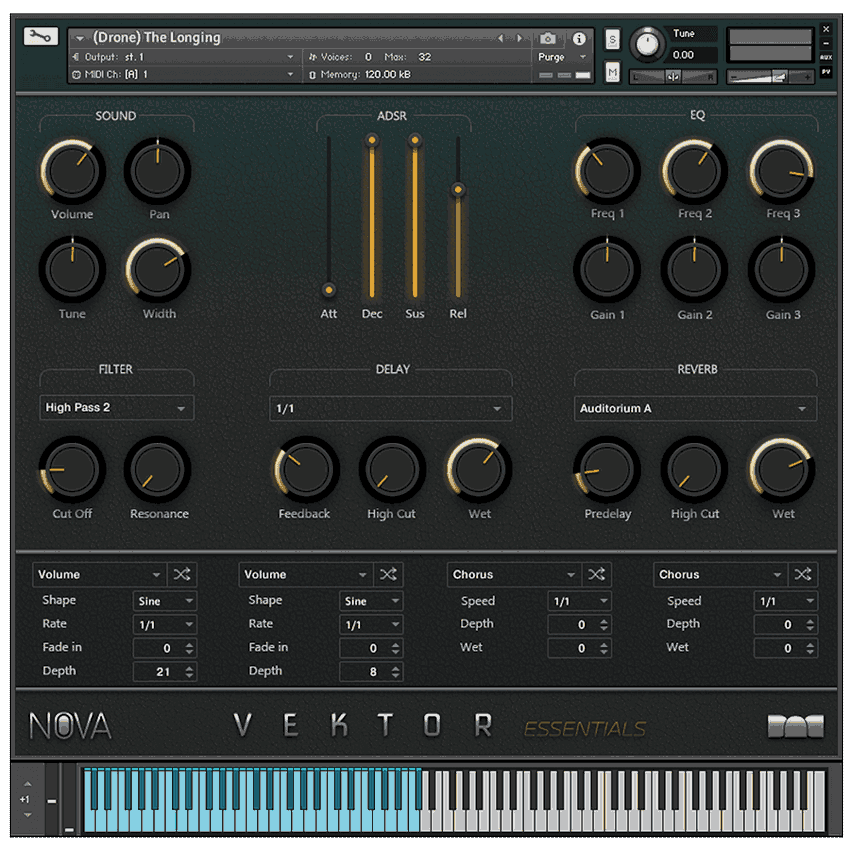Click the Volume knob in Sound section
The width and height of the screenshot is (850, 850).
(72, 170)
